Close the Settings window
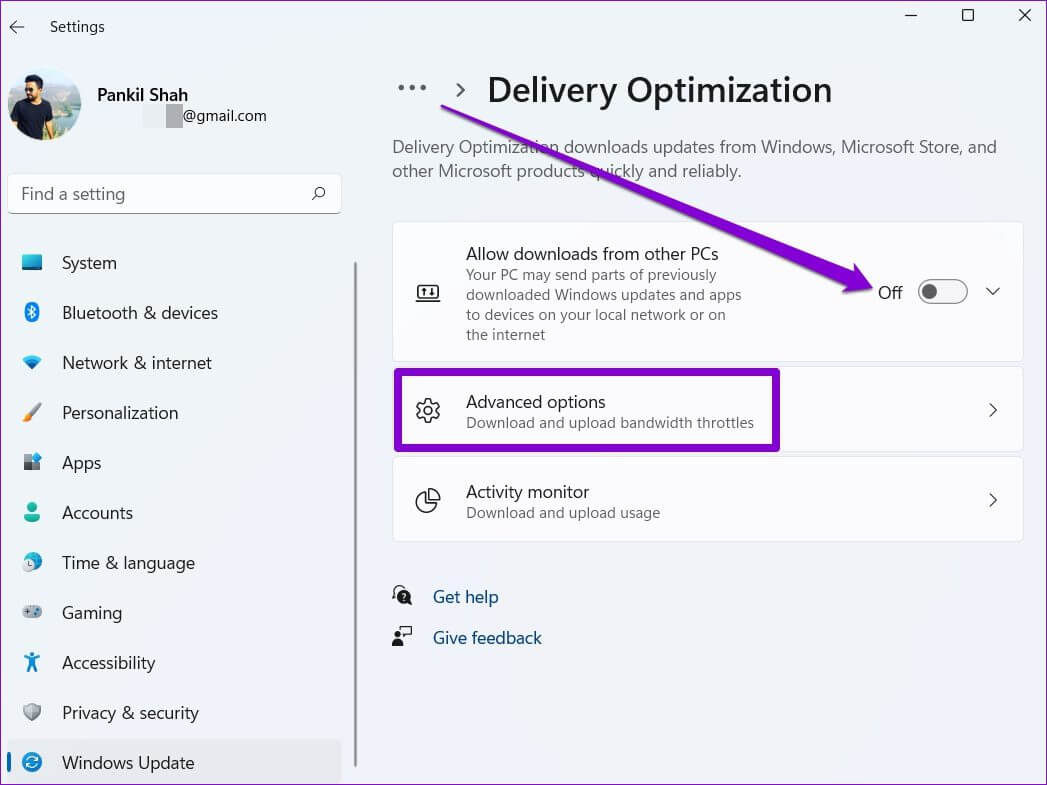The width and height of the screenshot is (1047, 785). (x=1024, y=15)
